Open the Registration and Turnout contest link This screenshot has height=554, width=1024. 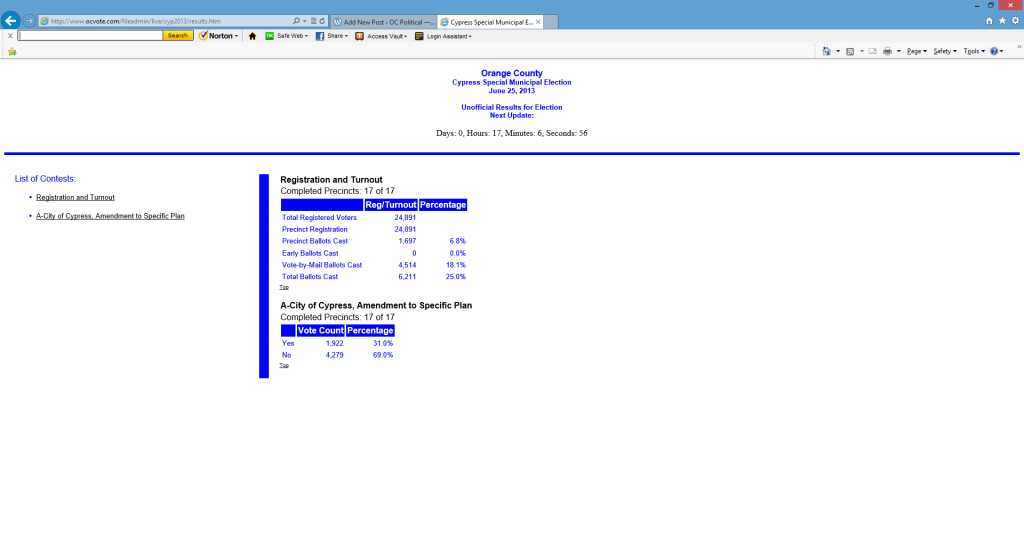click(75, 197)
